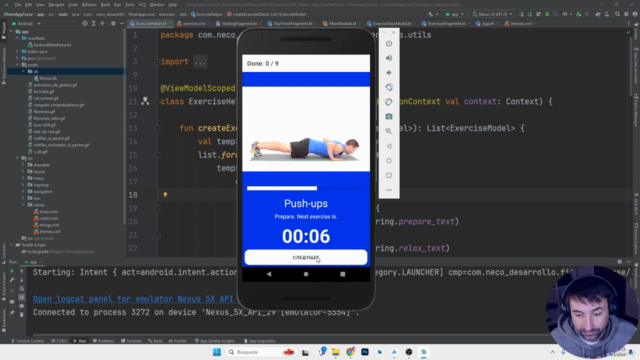Tap the Android home button on the phone screen

coord(306,274)
